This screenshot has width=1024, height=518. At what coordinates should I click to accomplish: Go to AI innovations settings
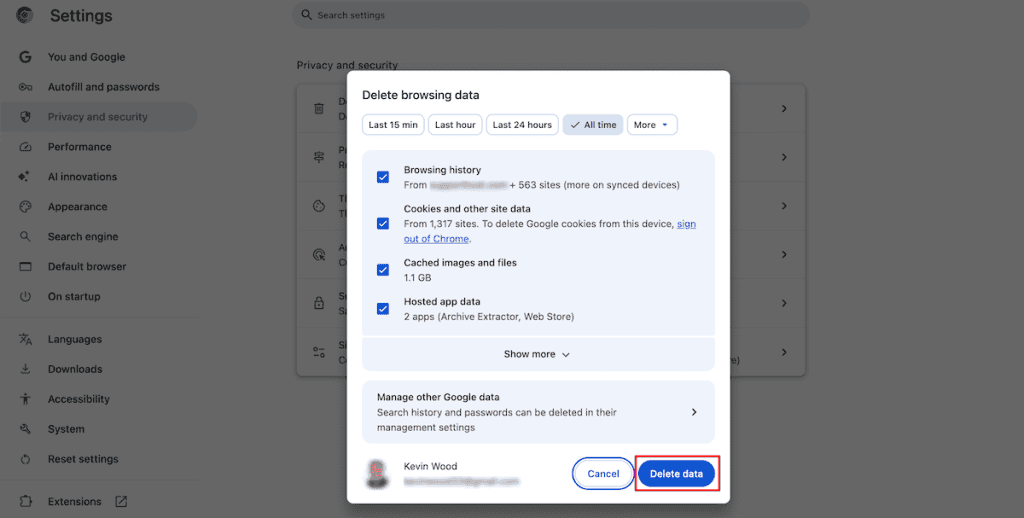point(99,176)
